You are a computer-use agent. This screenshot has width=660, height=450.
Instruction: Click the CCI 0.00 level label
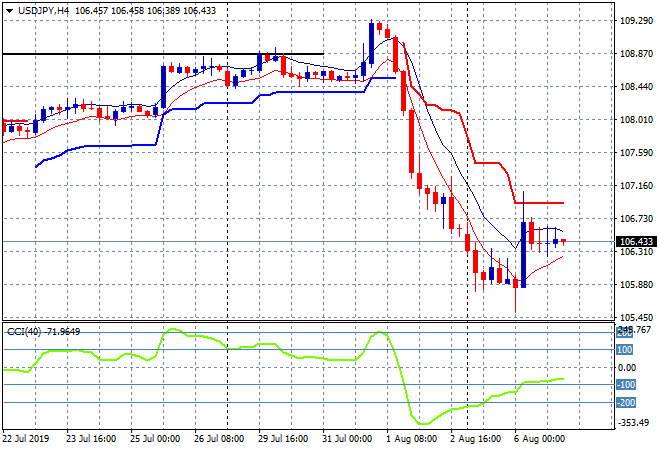coord(627,368)
